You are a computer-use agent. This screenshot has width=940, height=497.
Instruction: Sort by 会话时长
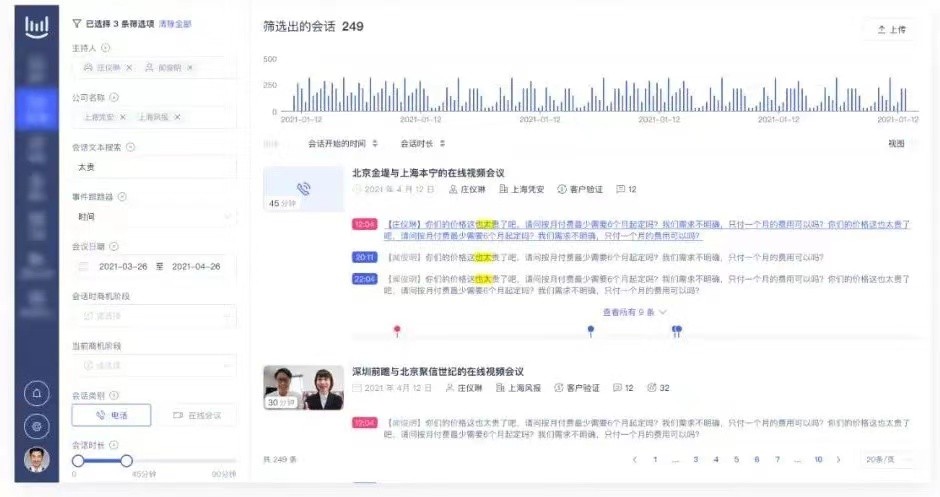point(423,144)
